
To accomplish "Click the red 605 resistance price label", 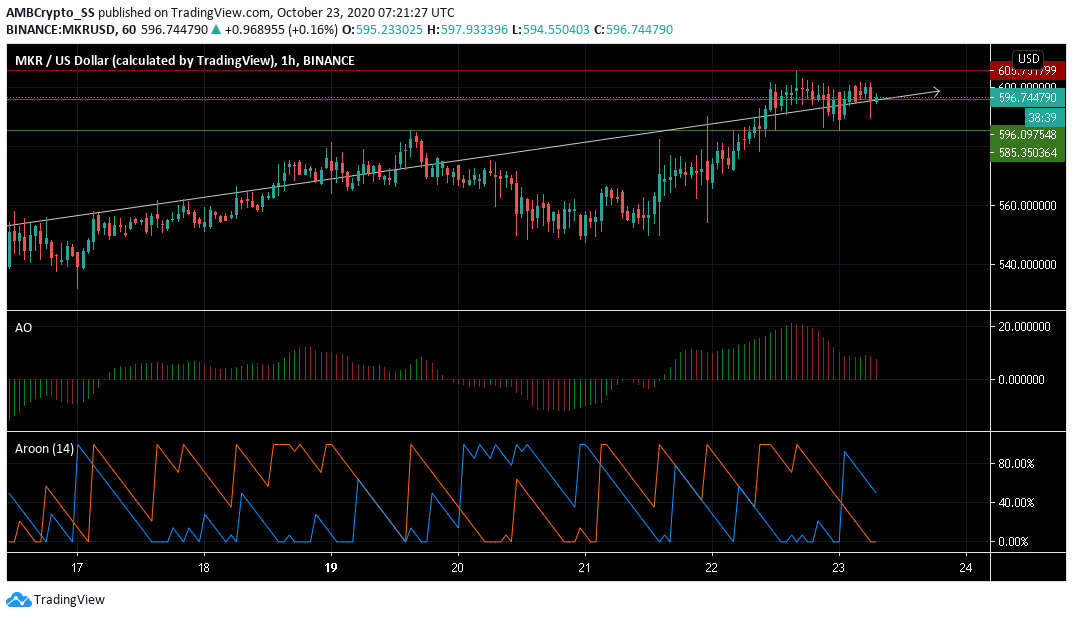I will click(1027, 70).
